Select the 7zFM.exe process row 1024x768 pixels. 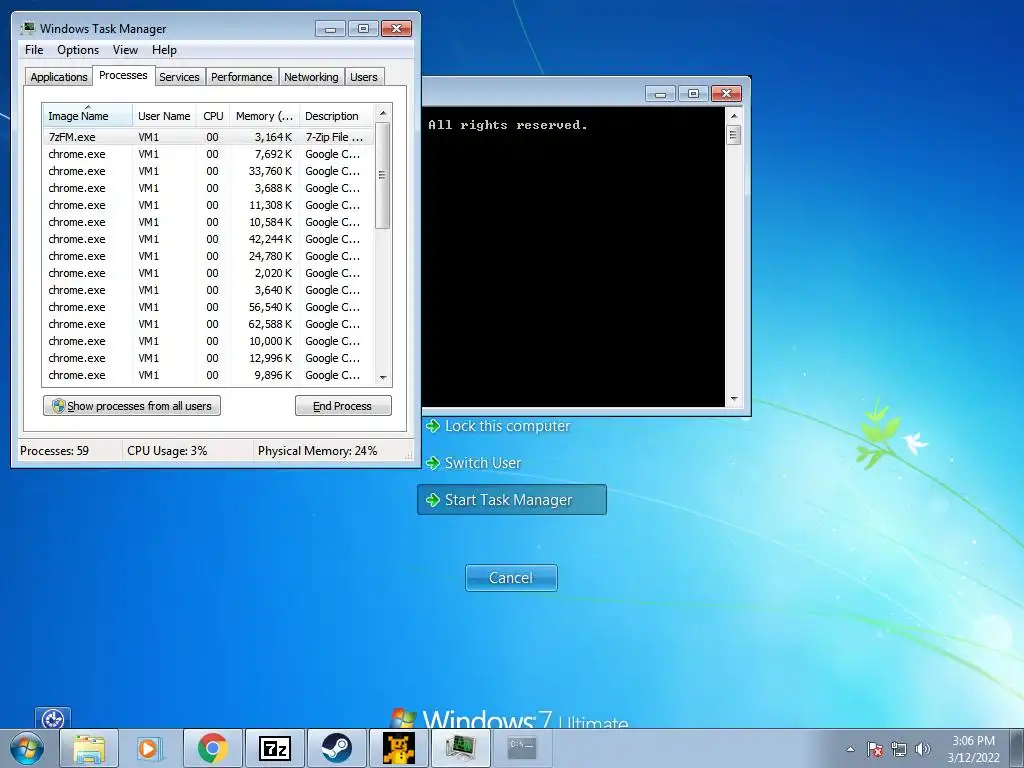pyautogui.click(x=208, y=137)
